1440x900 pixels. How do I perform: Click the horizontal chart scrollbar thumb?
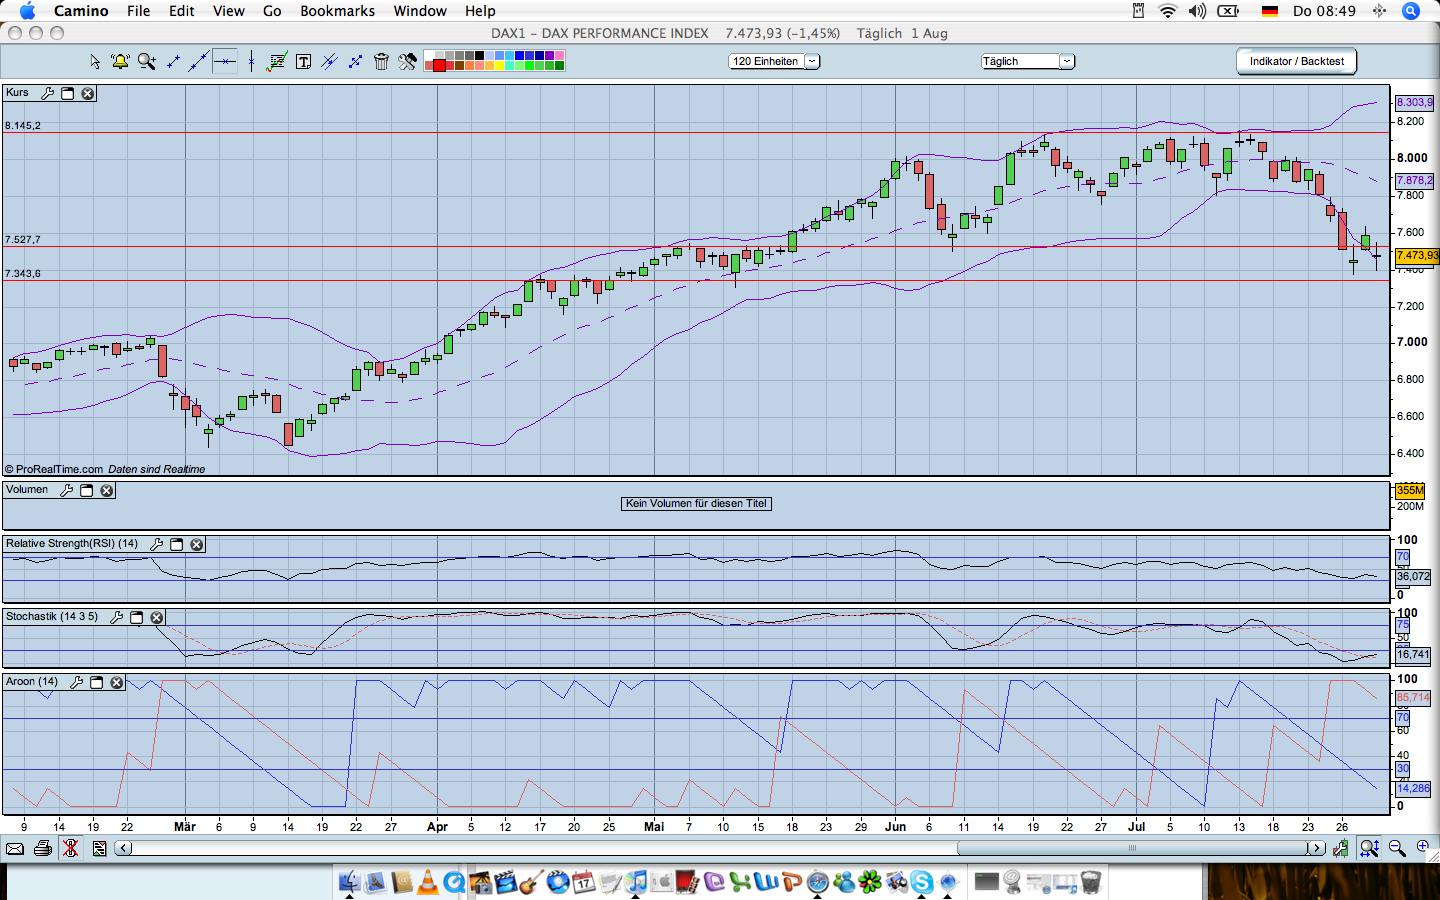[x=1132, y=849]
